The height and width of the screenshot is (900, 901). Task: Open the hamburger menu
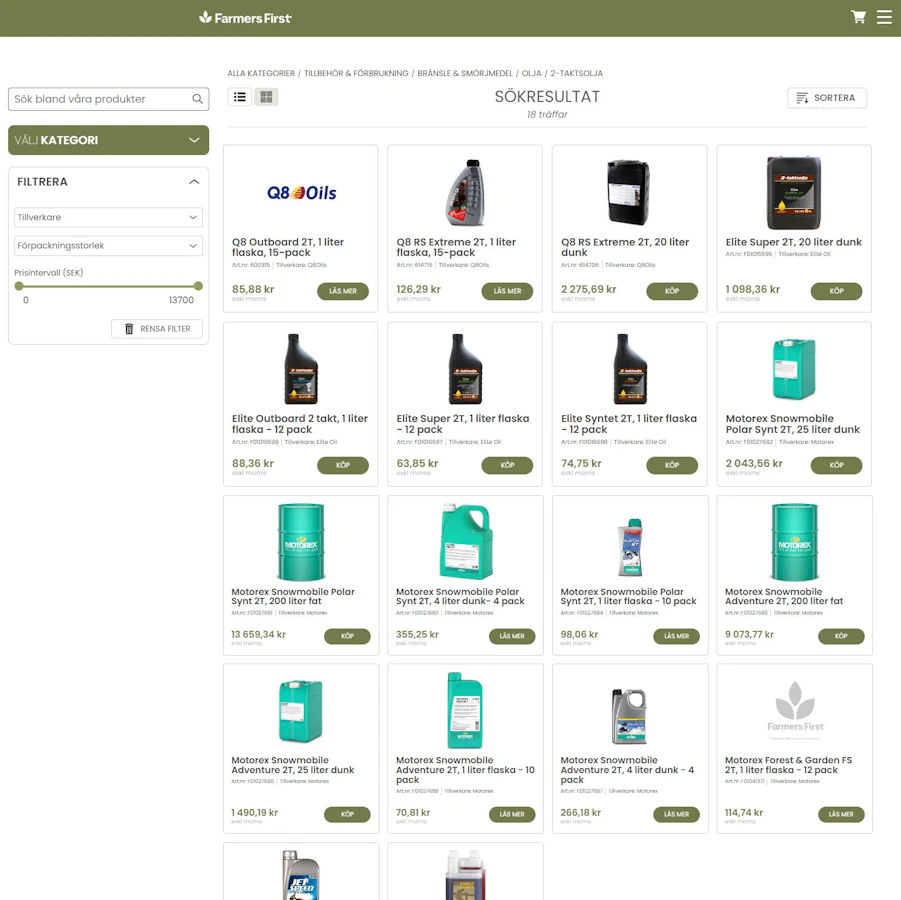tap(884, 17)
